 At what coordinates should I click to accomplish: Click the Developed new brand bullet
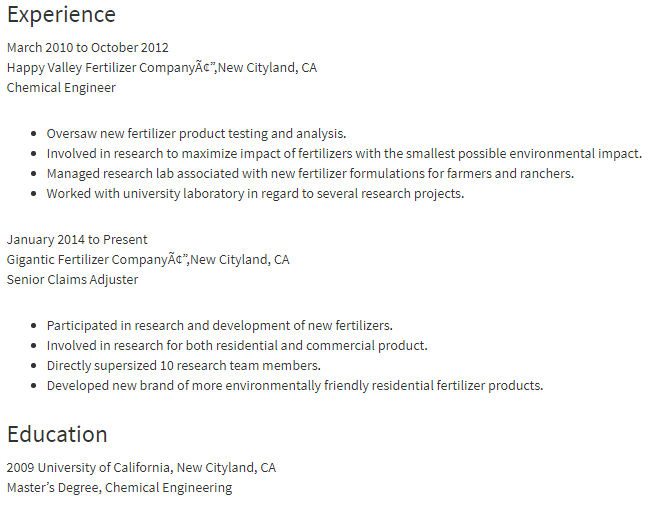295,386
